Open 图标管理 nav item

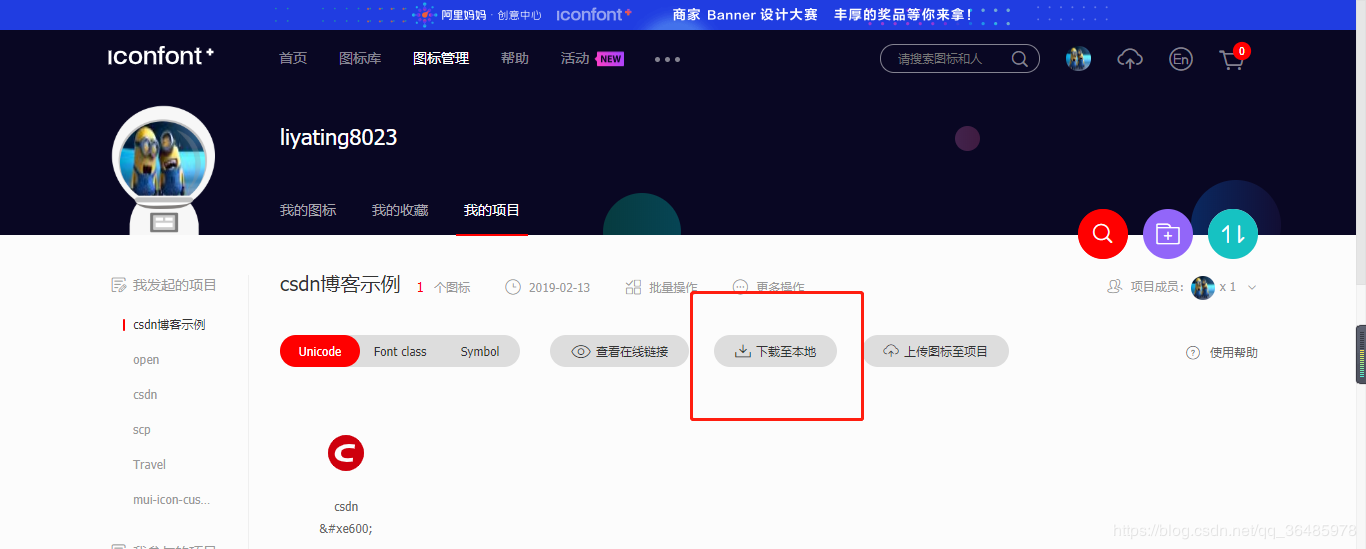tap(441, 58)
